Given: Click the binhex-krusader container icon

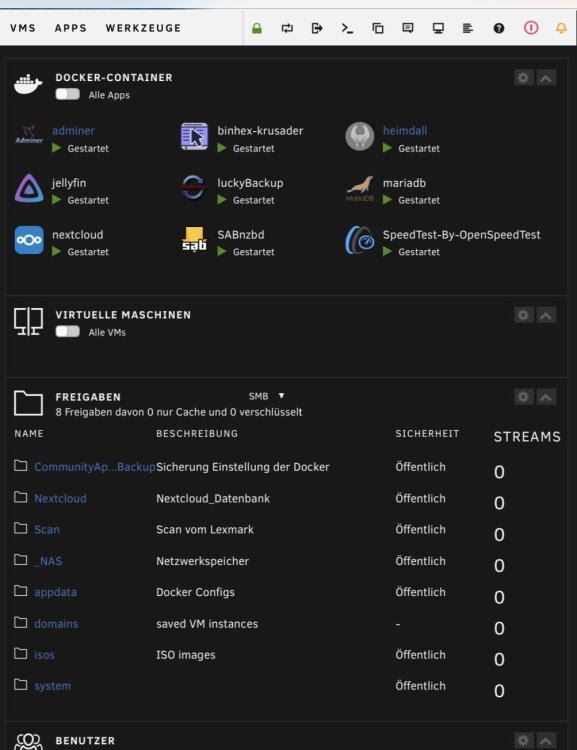Looking at the screenshot, I should point(194,136).
